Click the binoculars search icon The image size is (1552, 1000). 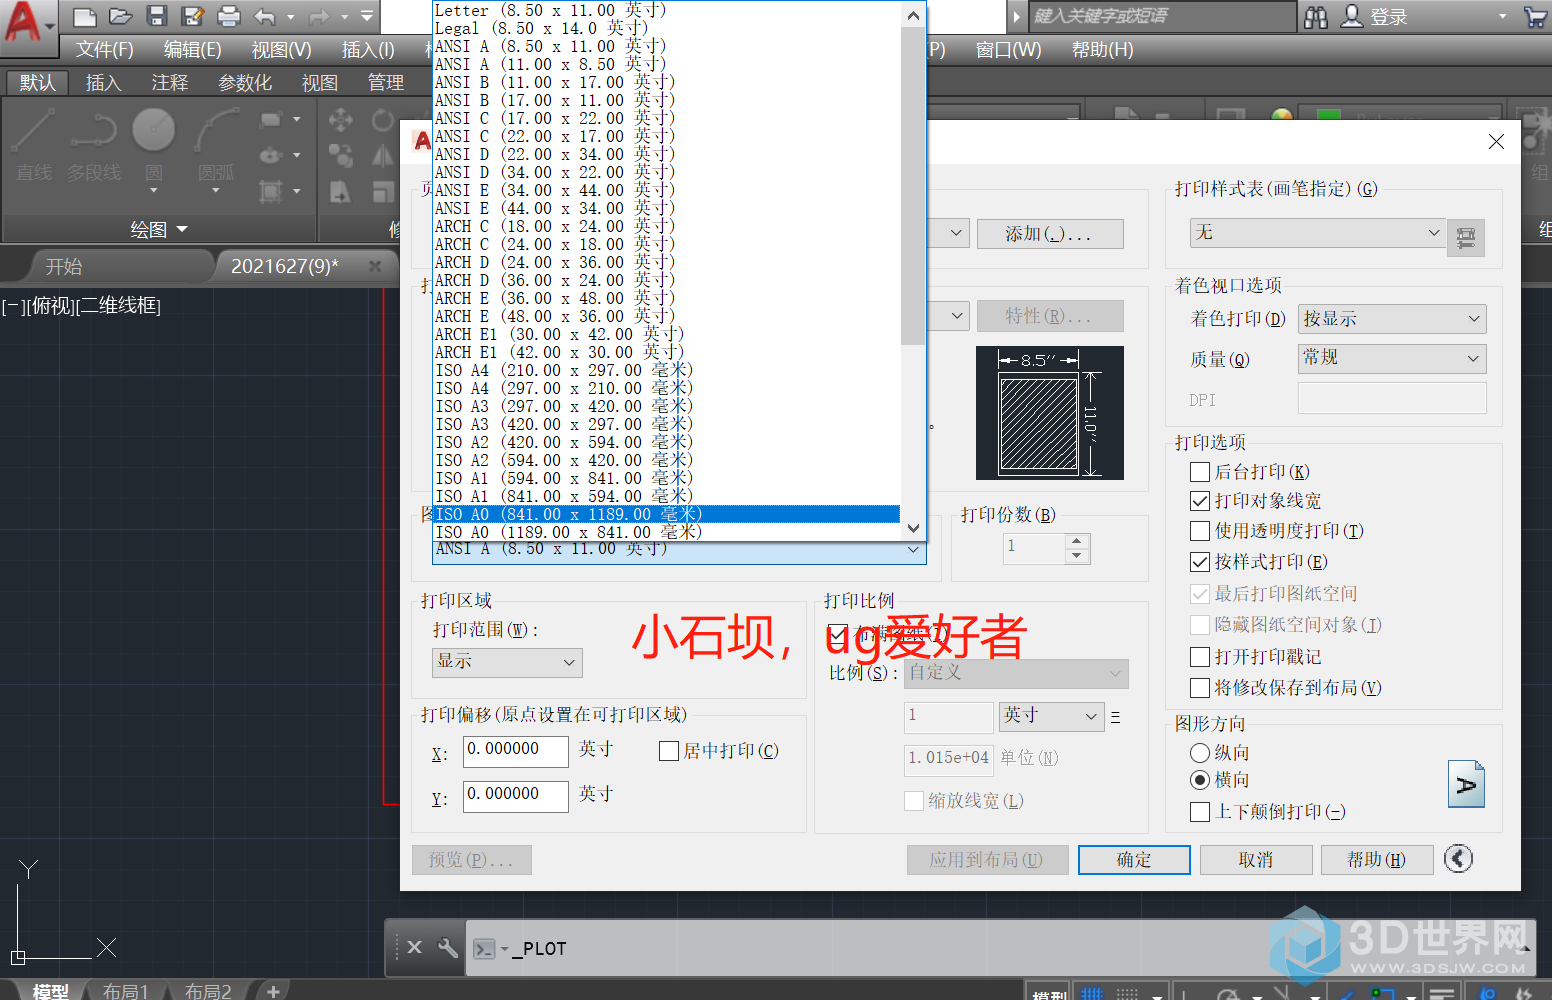[x=1317, y=16]
